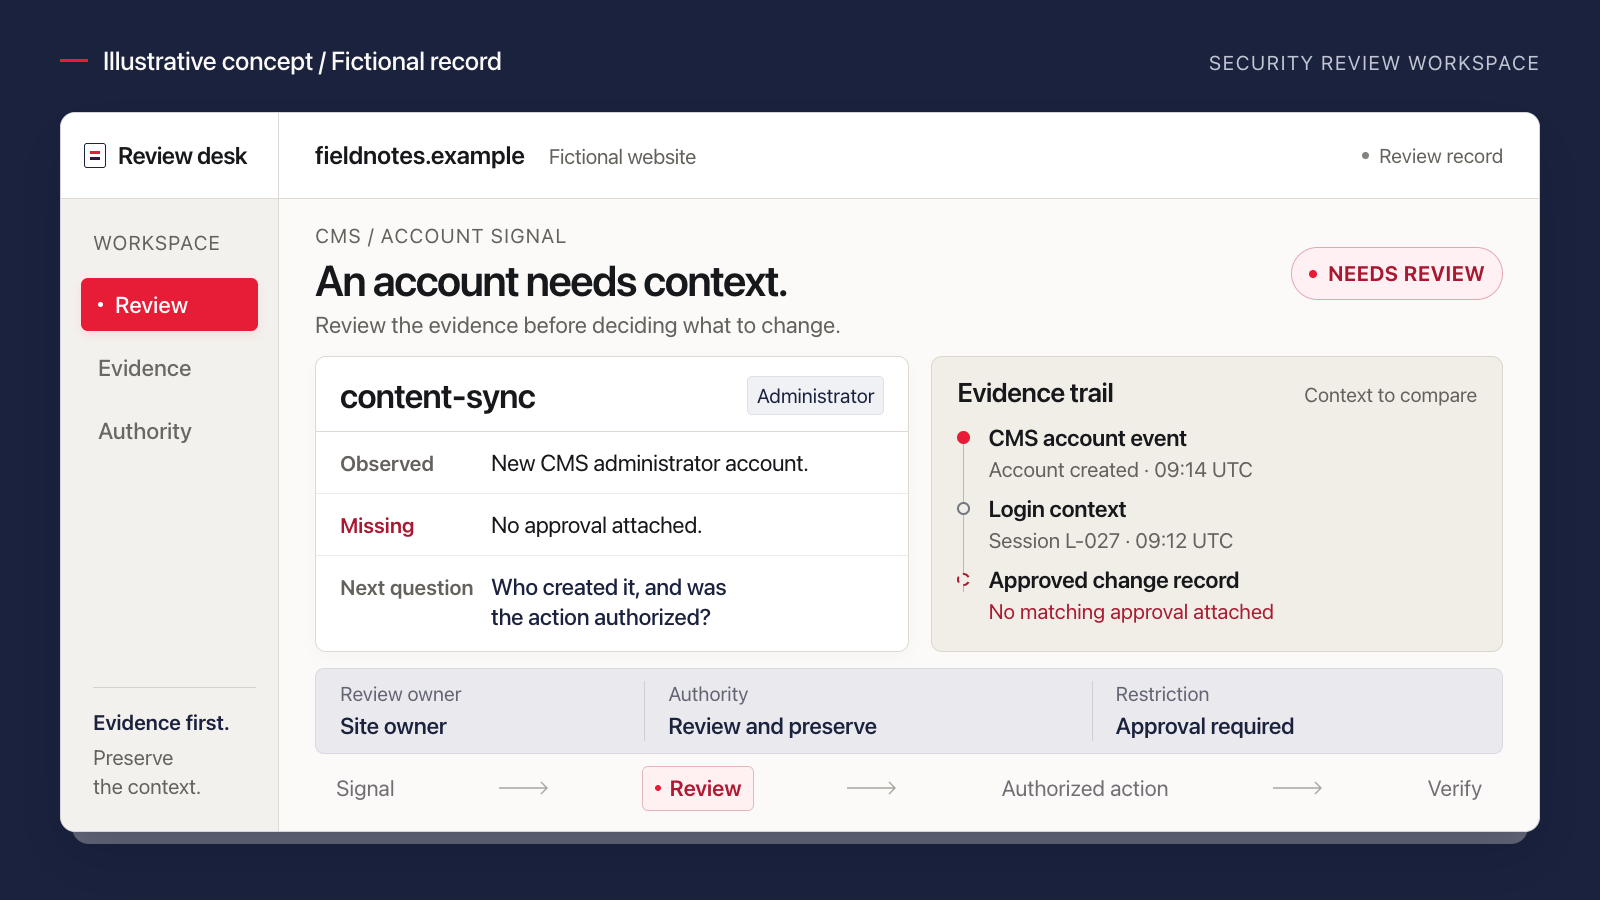Click the NEEDS REVIEW status badge
1600x900 pixels.
click(x=1397, y=274)
